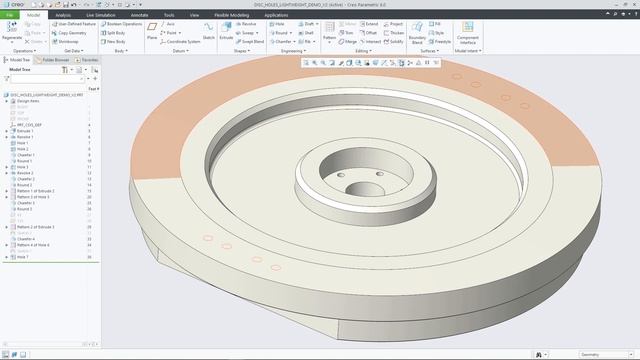Click the Pattern tool icon

pos(329,28)
